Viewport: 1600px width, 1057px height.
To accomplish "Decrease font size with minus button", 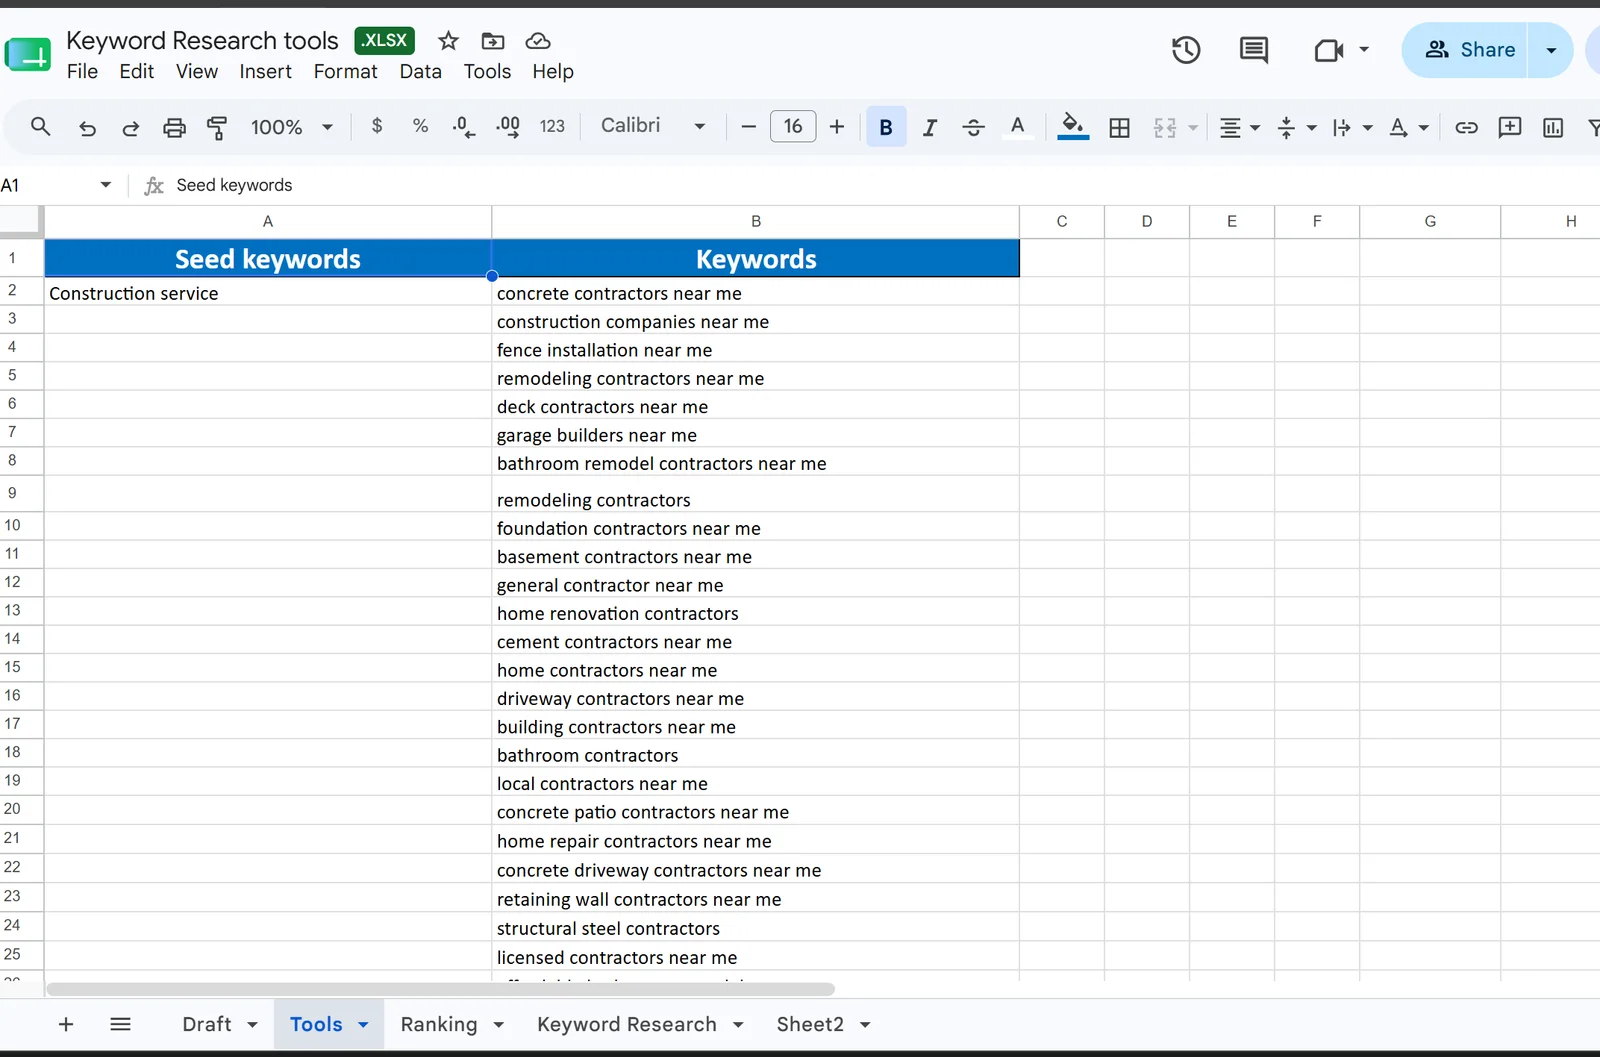I will click(x=748, y=126).
